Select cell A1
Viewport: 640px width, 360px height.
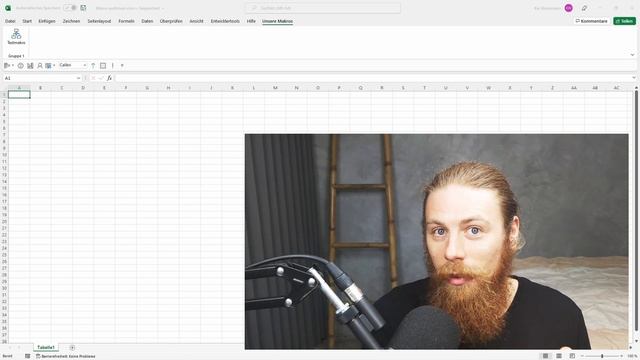pos(19,94)
